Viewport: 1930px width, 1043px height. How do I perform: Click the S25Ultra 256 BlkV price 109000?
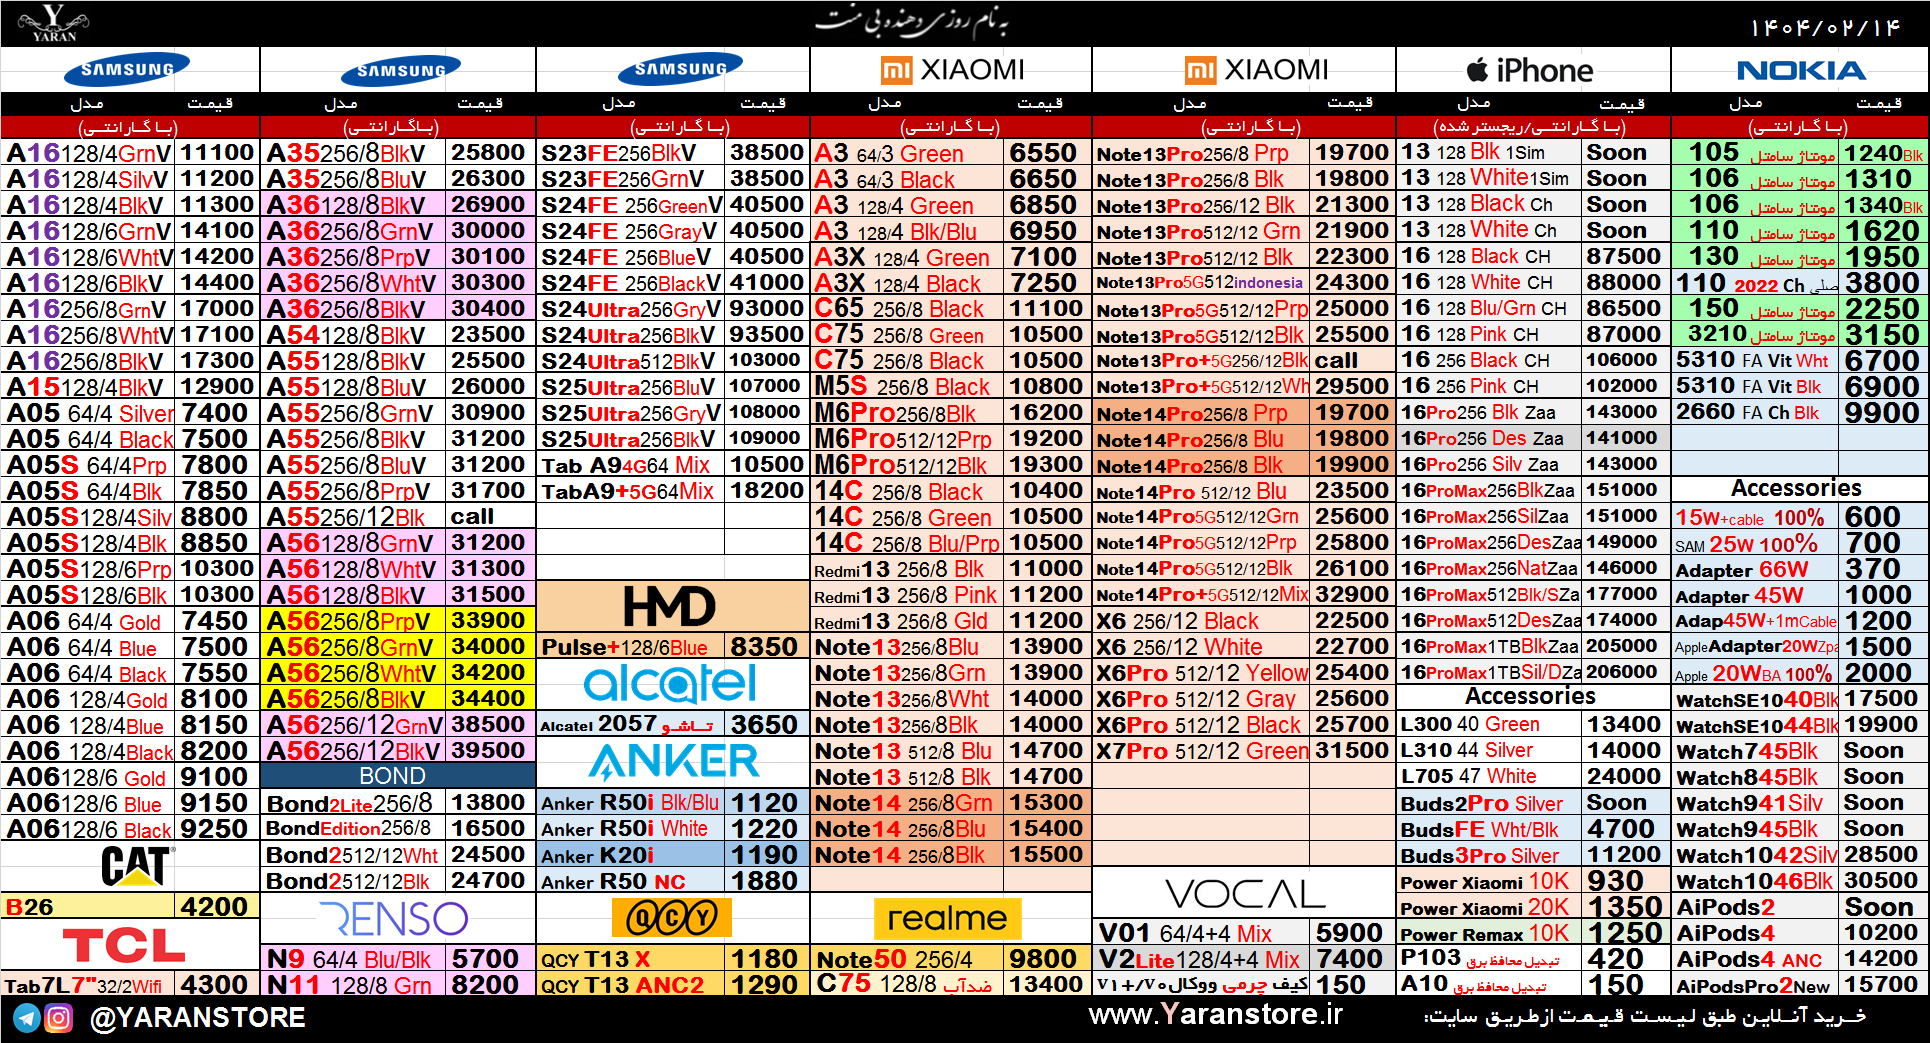click(765, 438)
